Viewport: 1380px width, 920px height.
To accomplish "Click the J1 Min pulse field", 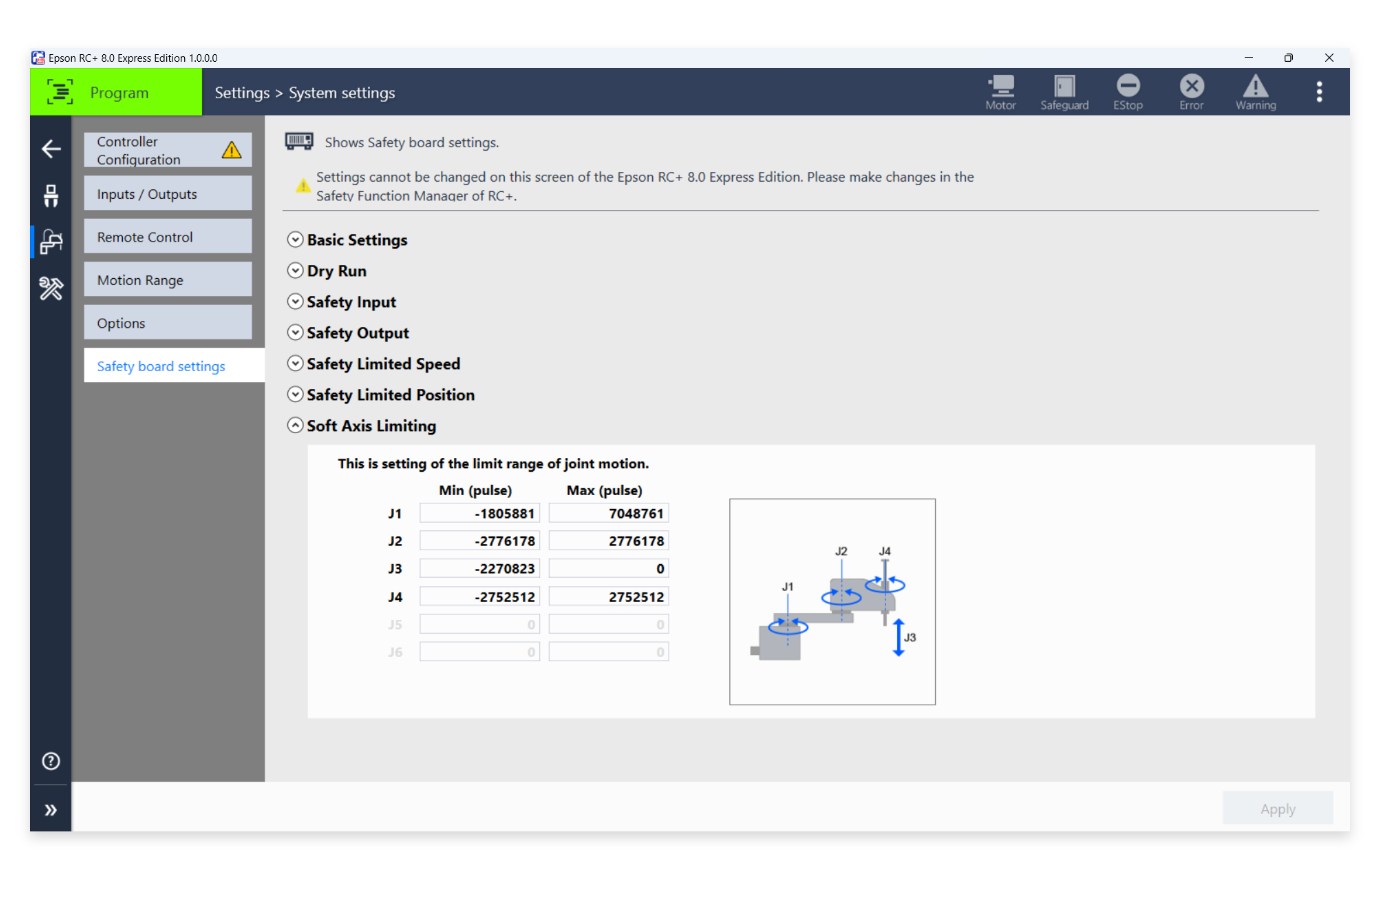I will [x=480, y=513].
